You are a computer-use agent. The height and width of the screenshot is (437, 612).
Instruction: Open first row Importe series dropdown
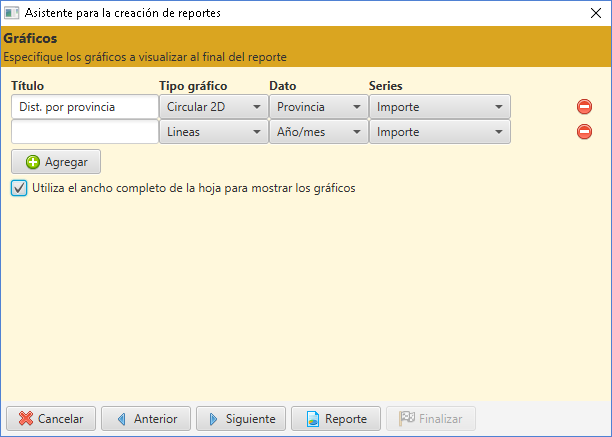point(440,107)
